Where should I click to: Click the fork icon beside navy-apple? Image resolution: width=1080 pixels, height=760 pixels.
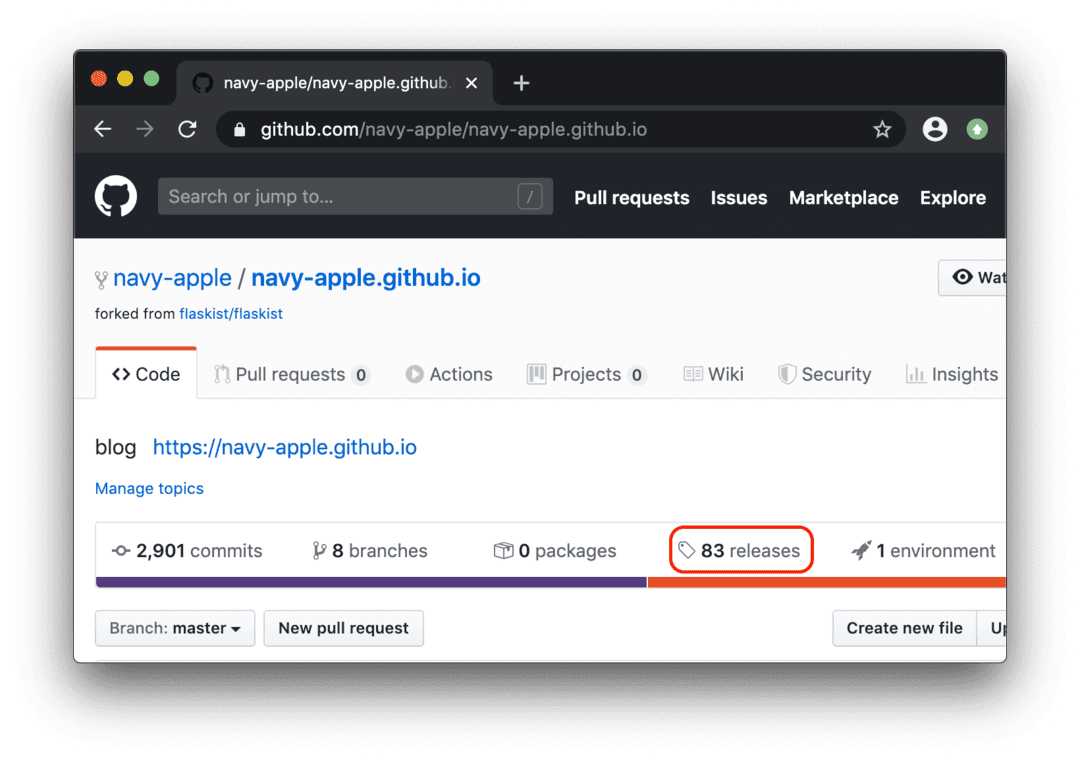(x=100, y=277)
